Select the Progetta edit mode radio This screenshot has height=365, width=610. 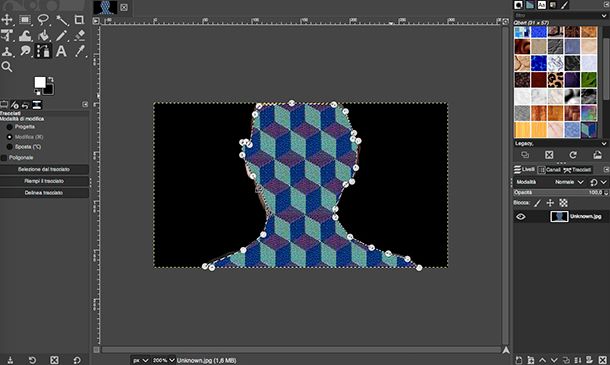[x=10, y=127]
